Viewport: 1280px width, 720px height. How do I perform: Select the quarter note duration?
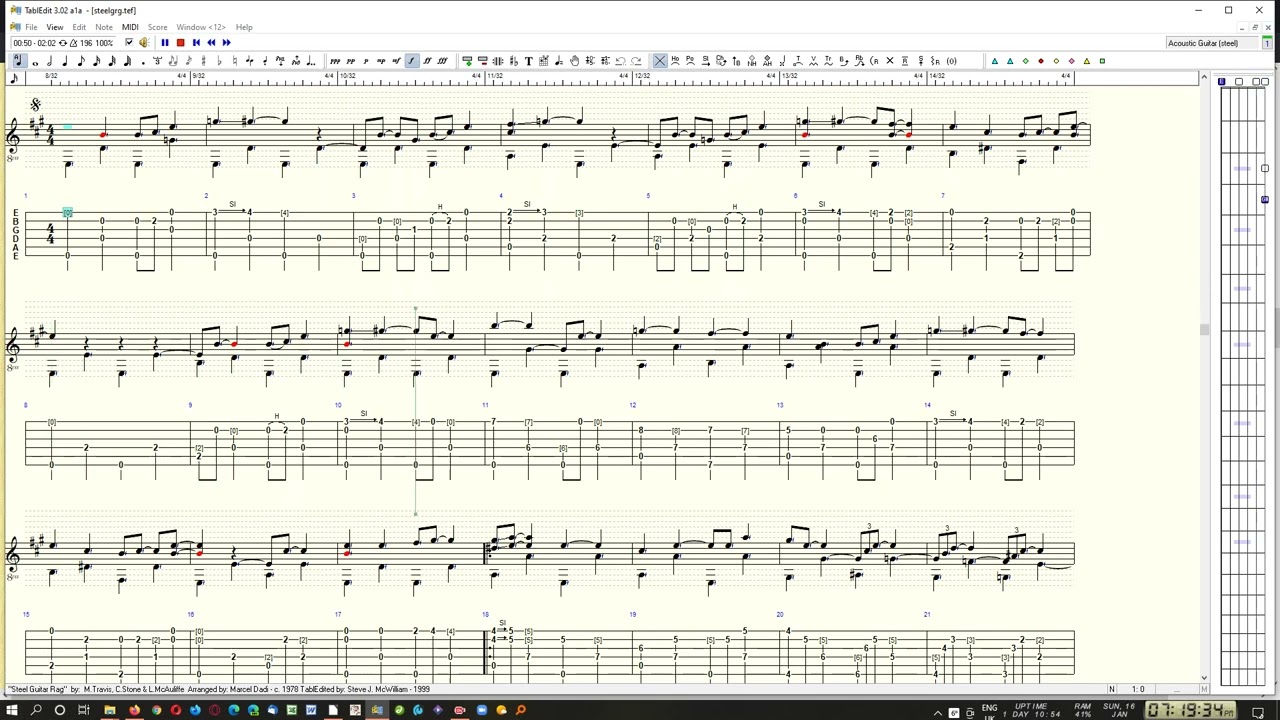point(65,61)
